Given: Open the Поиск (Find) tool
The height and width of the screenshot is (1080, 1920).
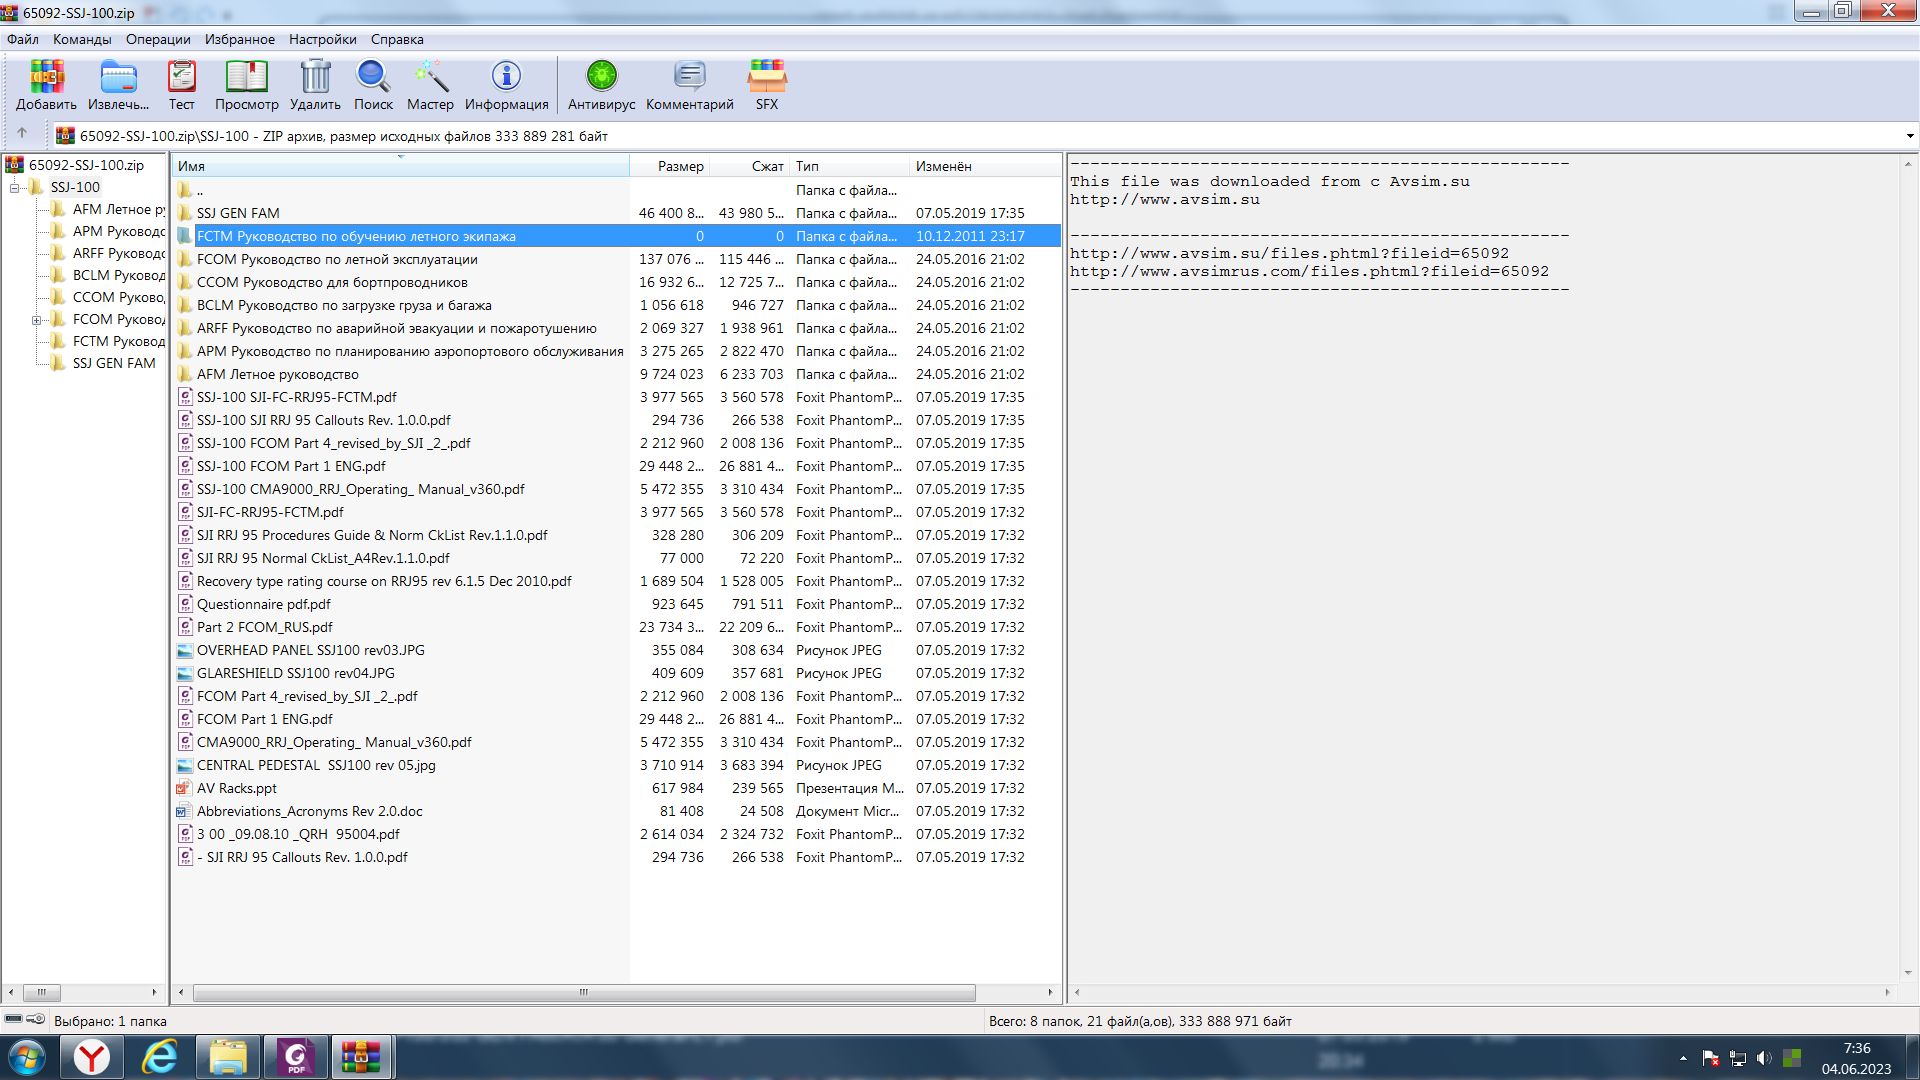Looking at the screenshot, I should pyautogui.click(x=373, y=85).
